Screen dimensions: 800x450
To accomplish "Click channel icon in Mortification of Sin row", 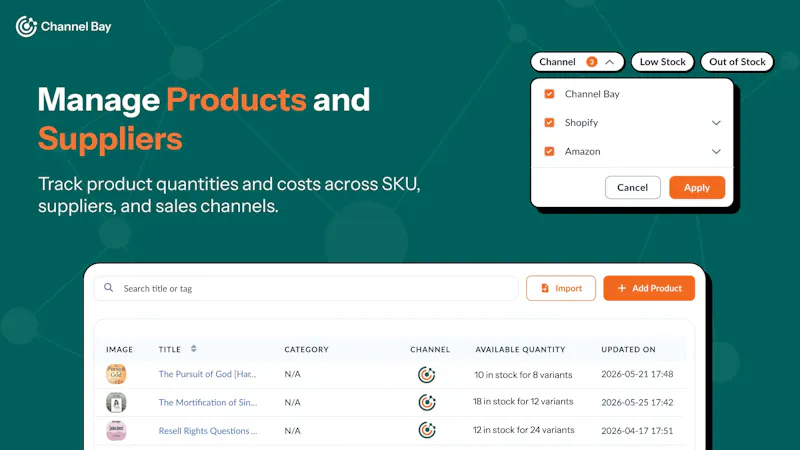I will coord(427,403).
